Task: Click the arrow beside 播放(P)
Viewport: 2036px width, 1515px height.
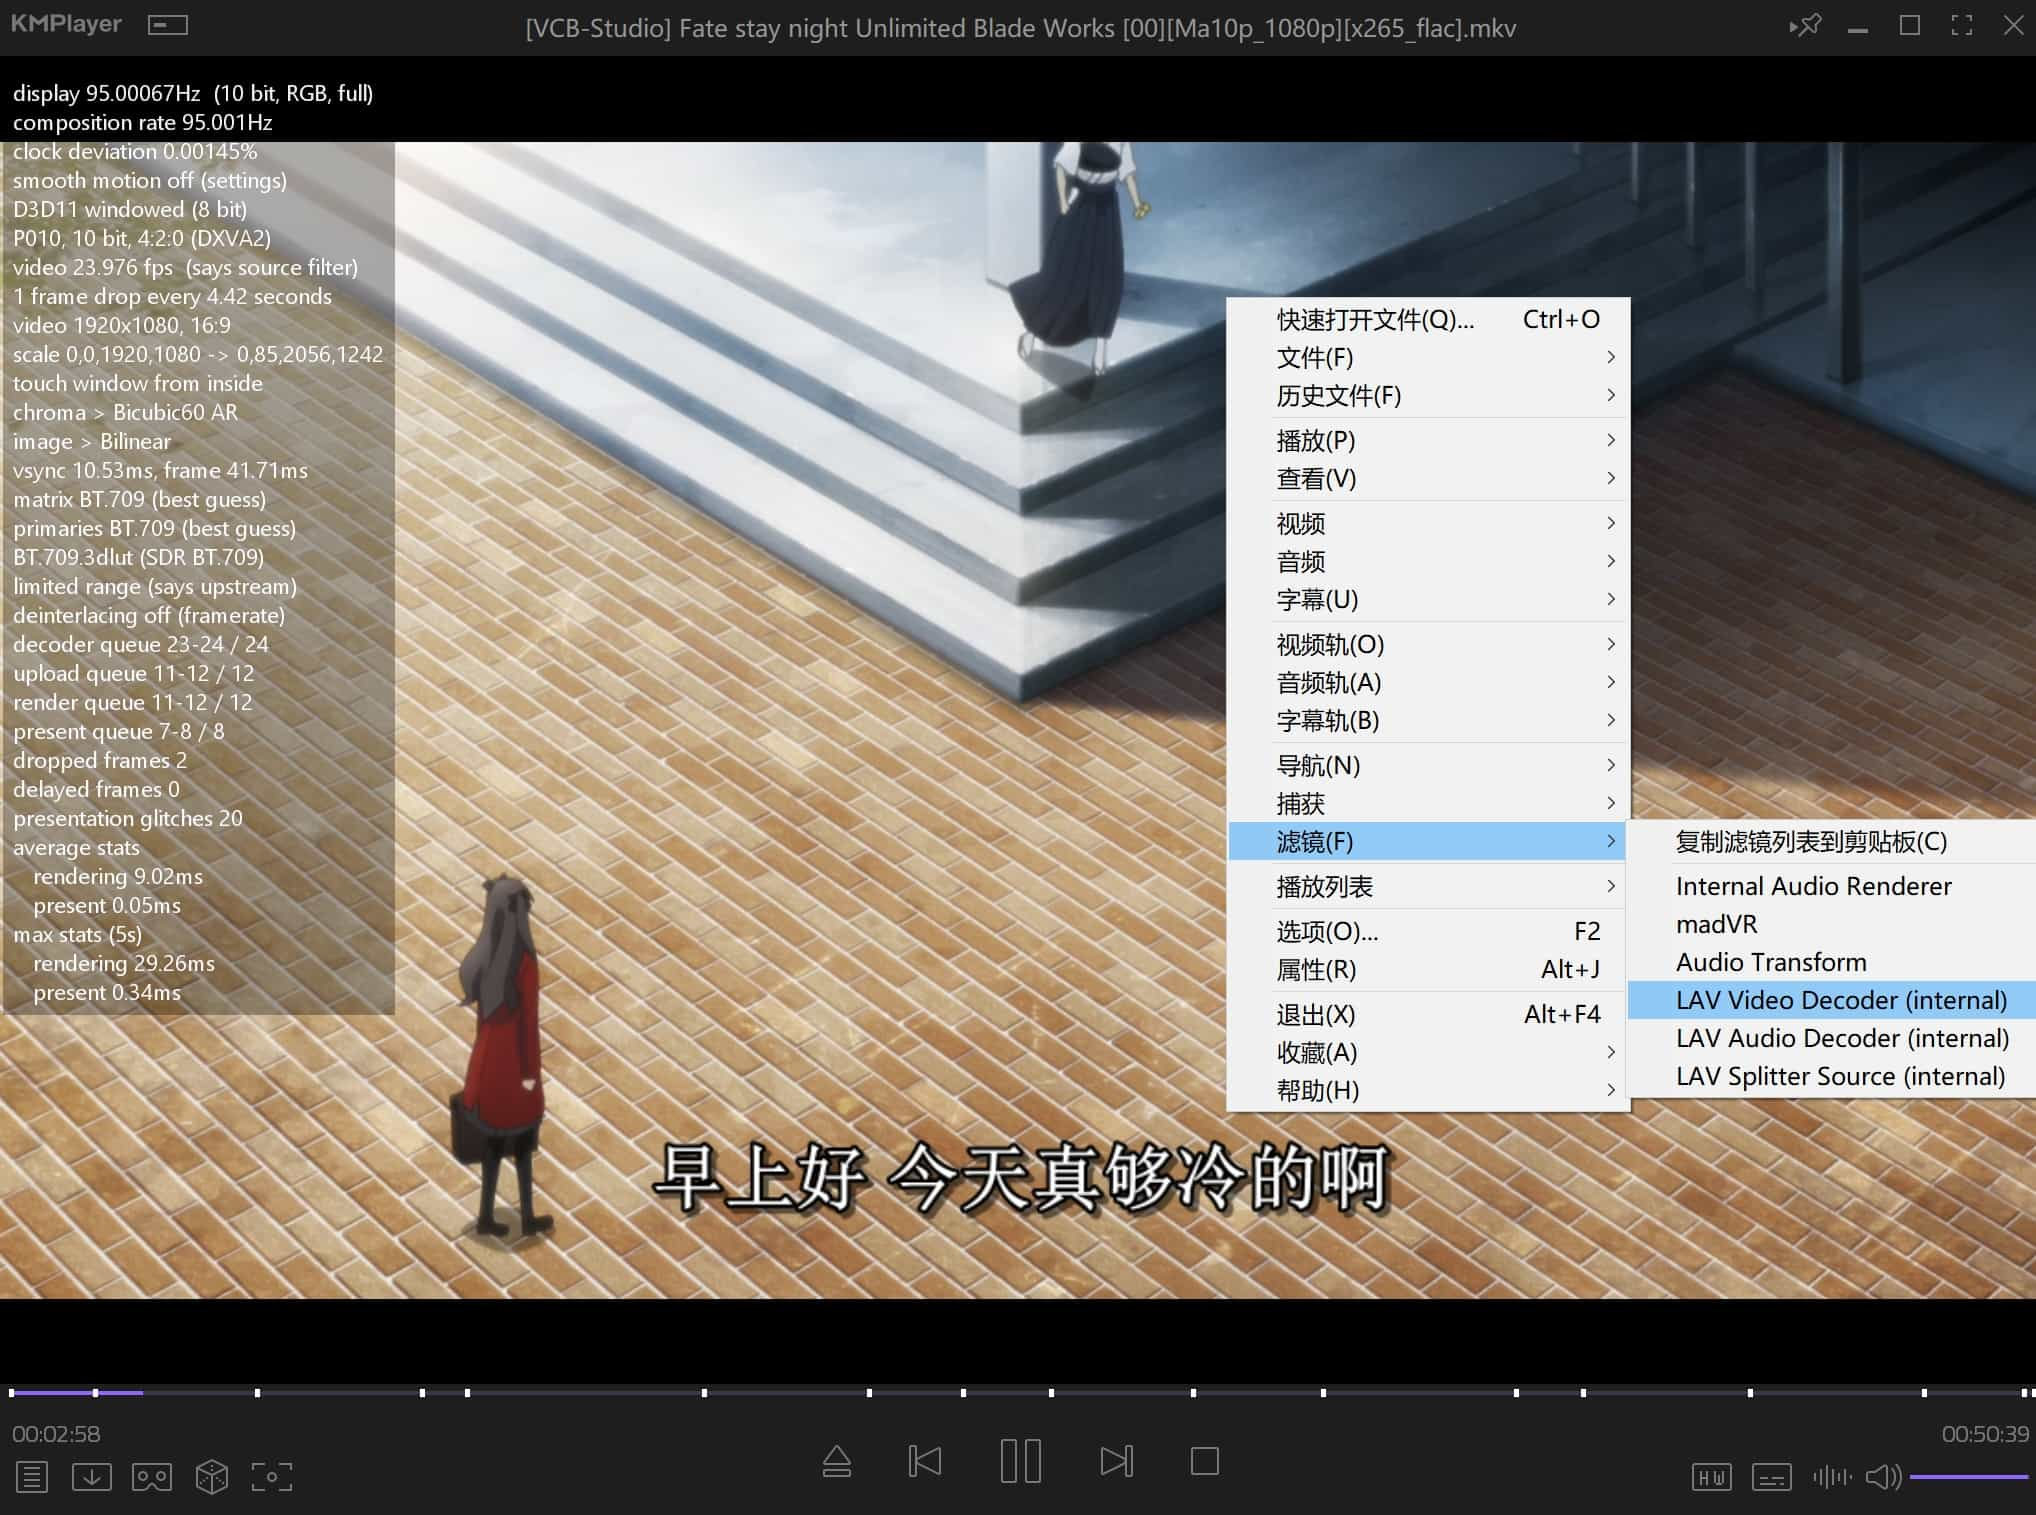Action: pyautogui.click(x=1610, y=440)
